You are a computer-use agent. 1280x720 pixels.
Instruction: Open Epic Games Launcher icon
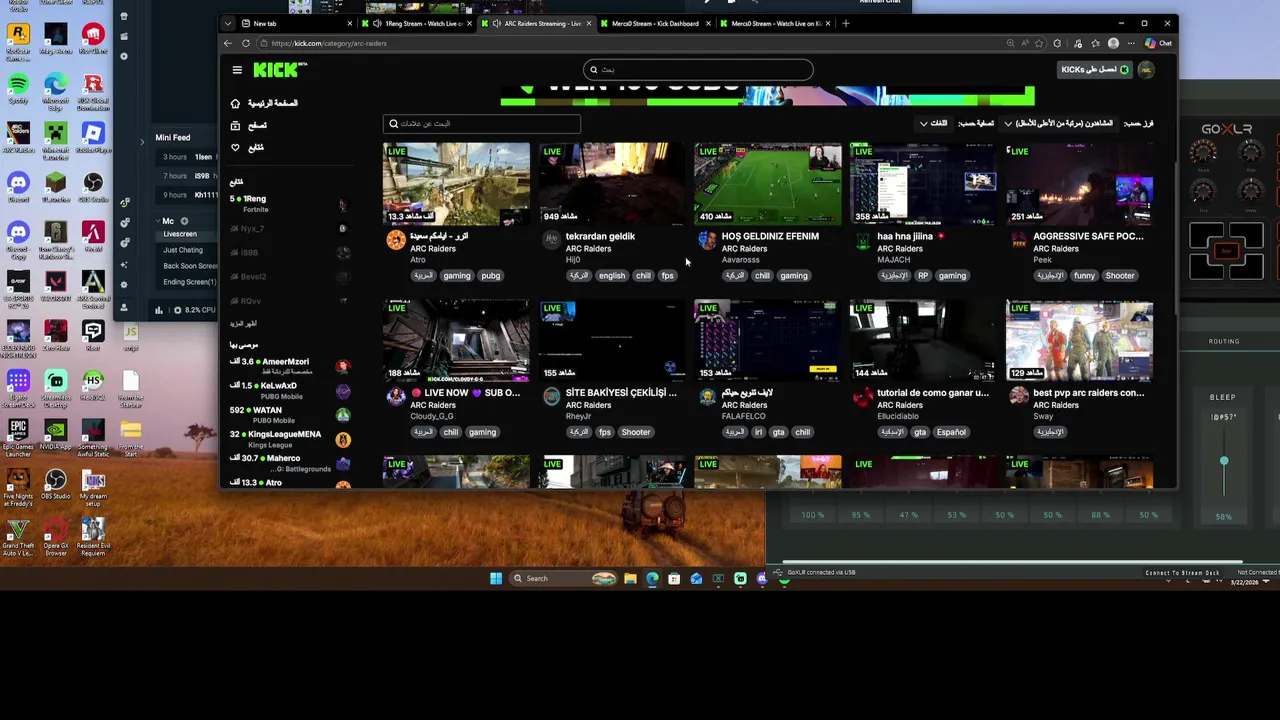[18, 438]
